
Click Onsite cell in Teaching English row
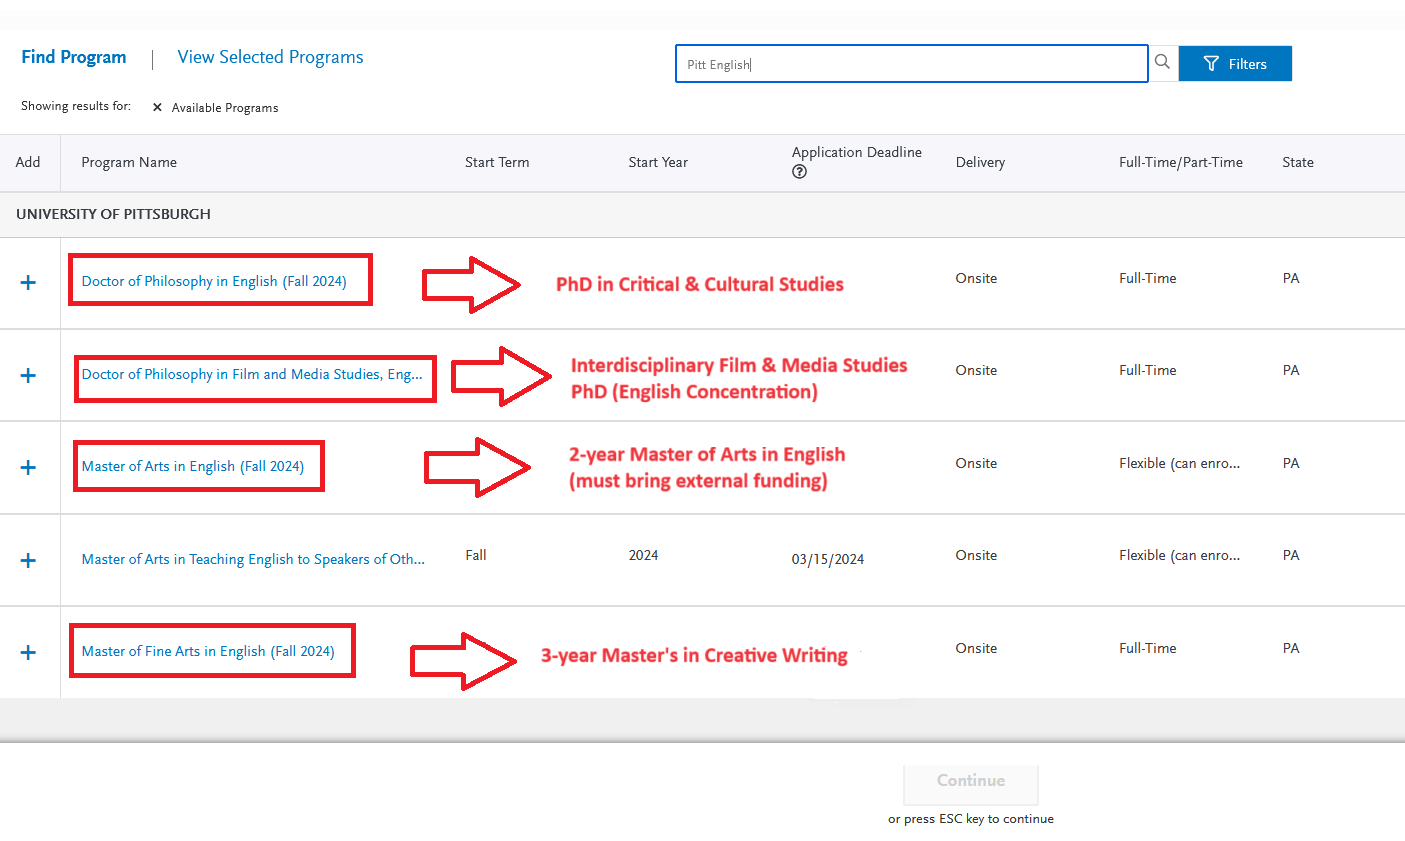click(976, 555)
